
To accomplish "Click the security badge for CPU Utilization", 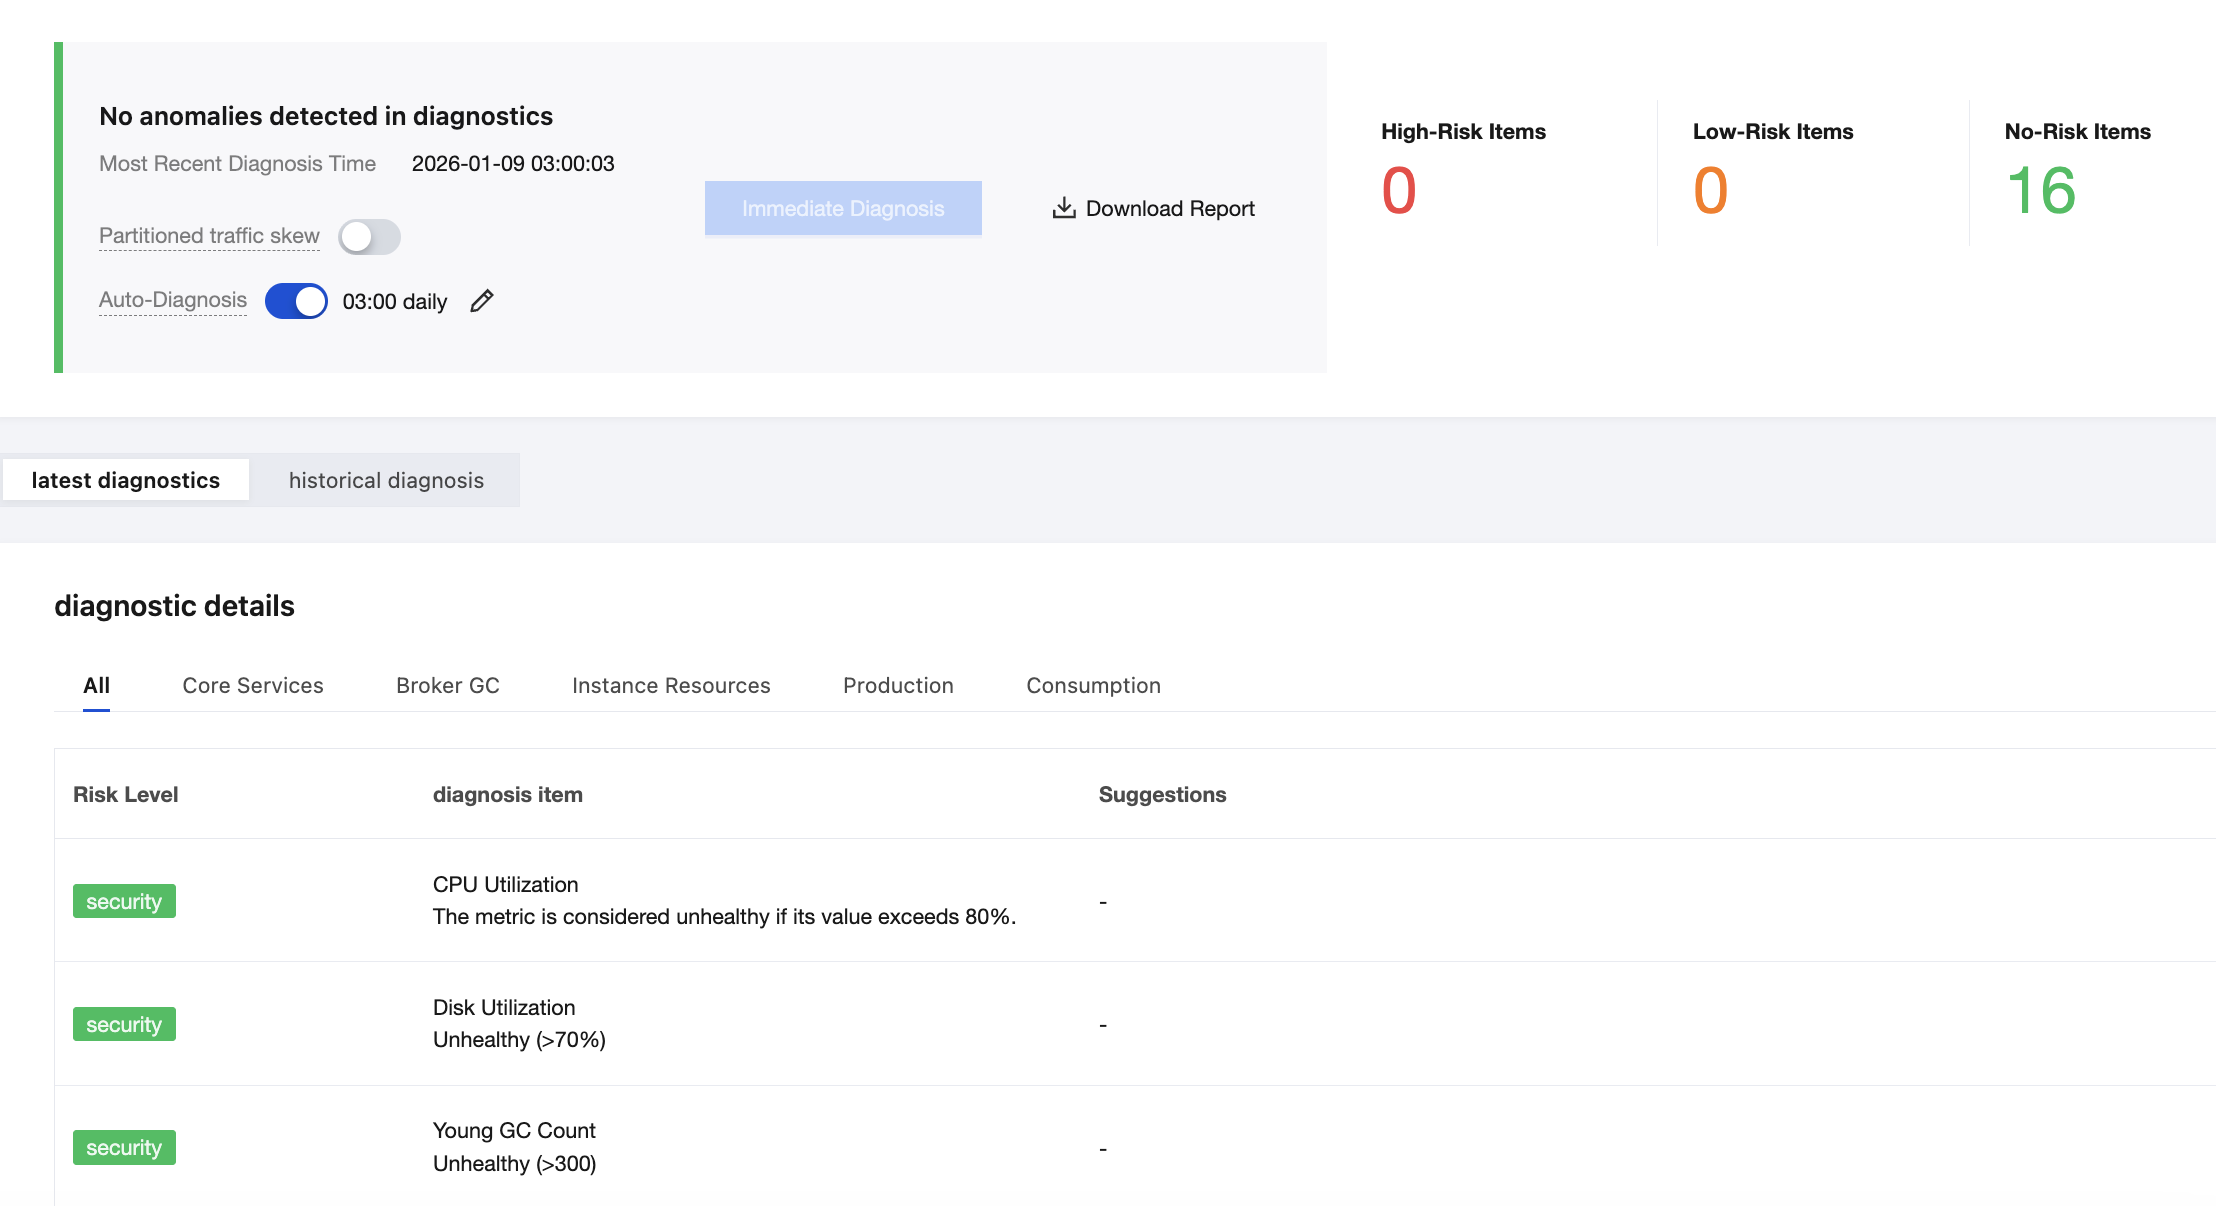I will pos(124,901).
